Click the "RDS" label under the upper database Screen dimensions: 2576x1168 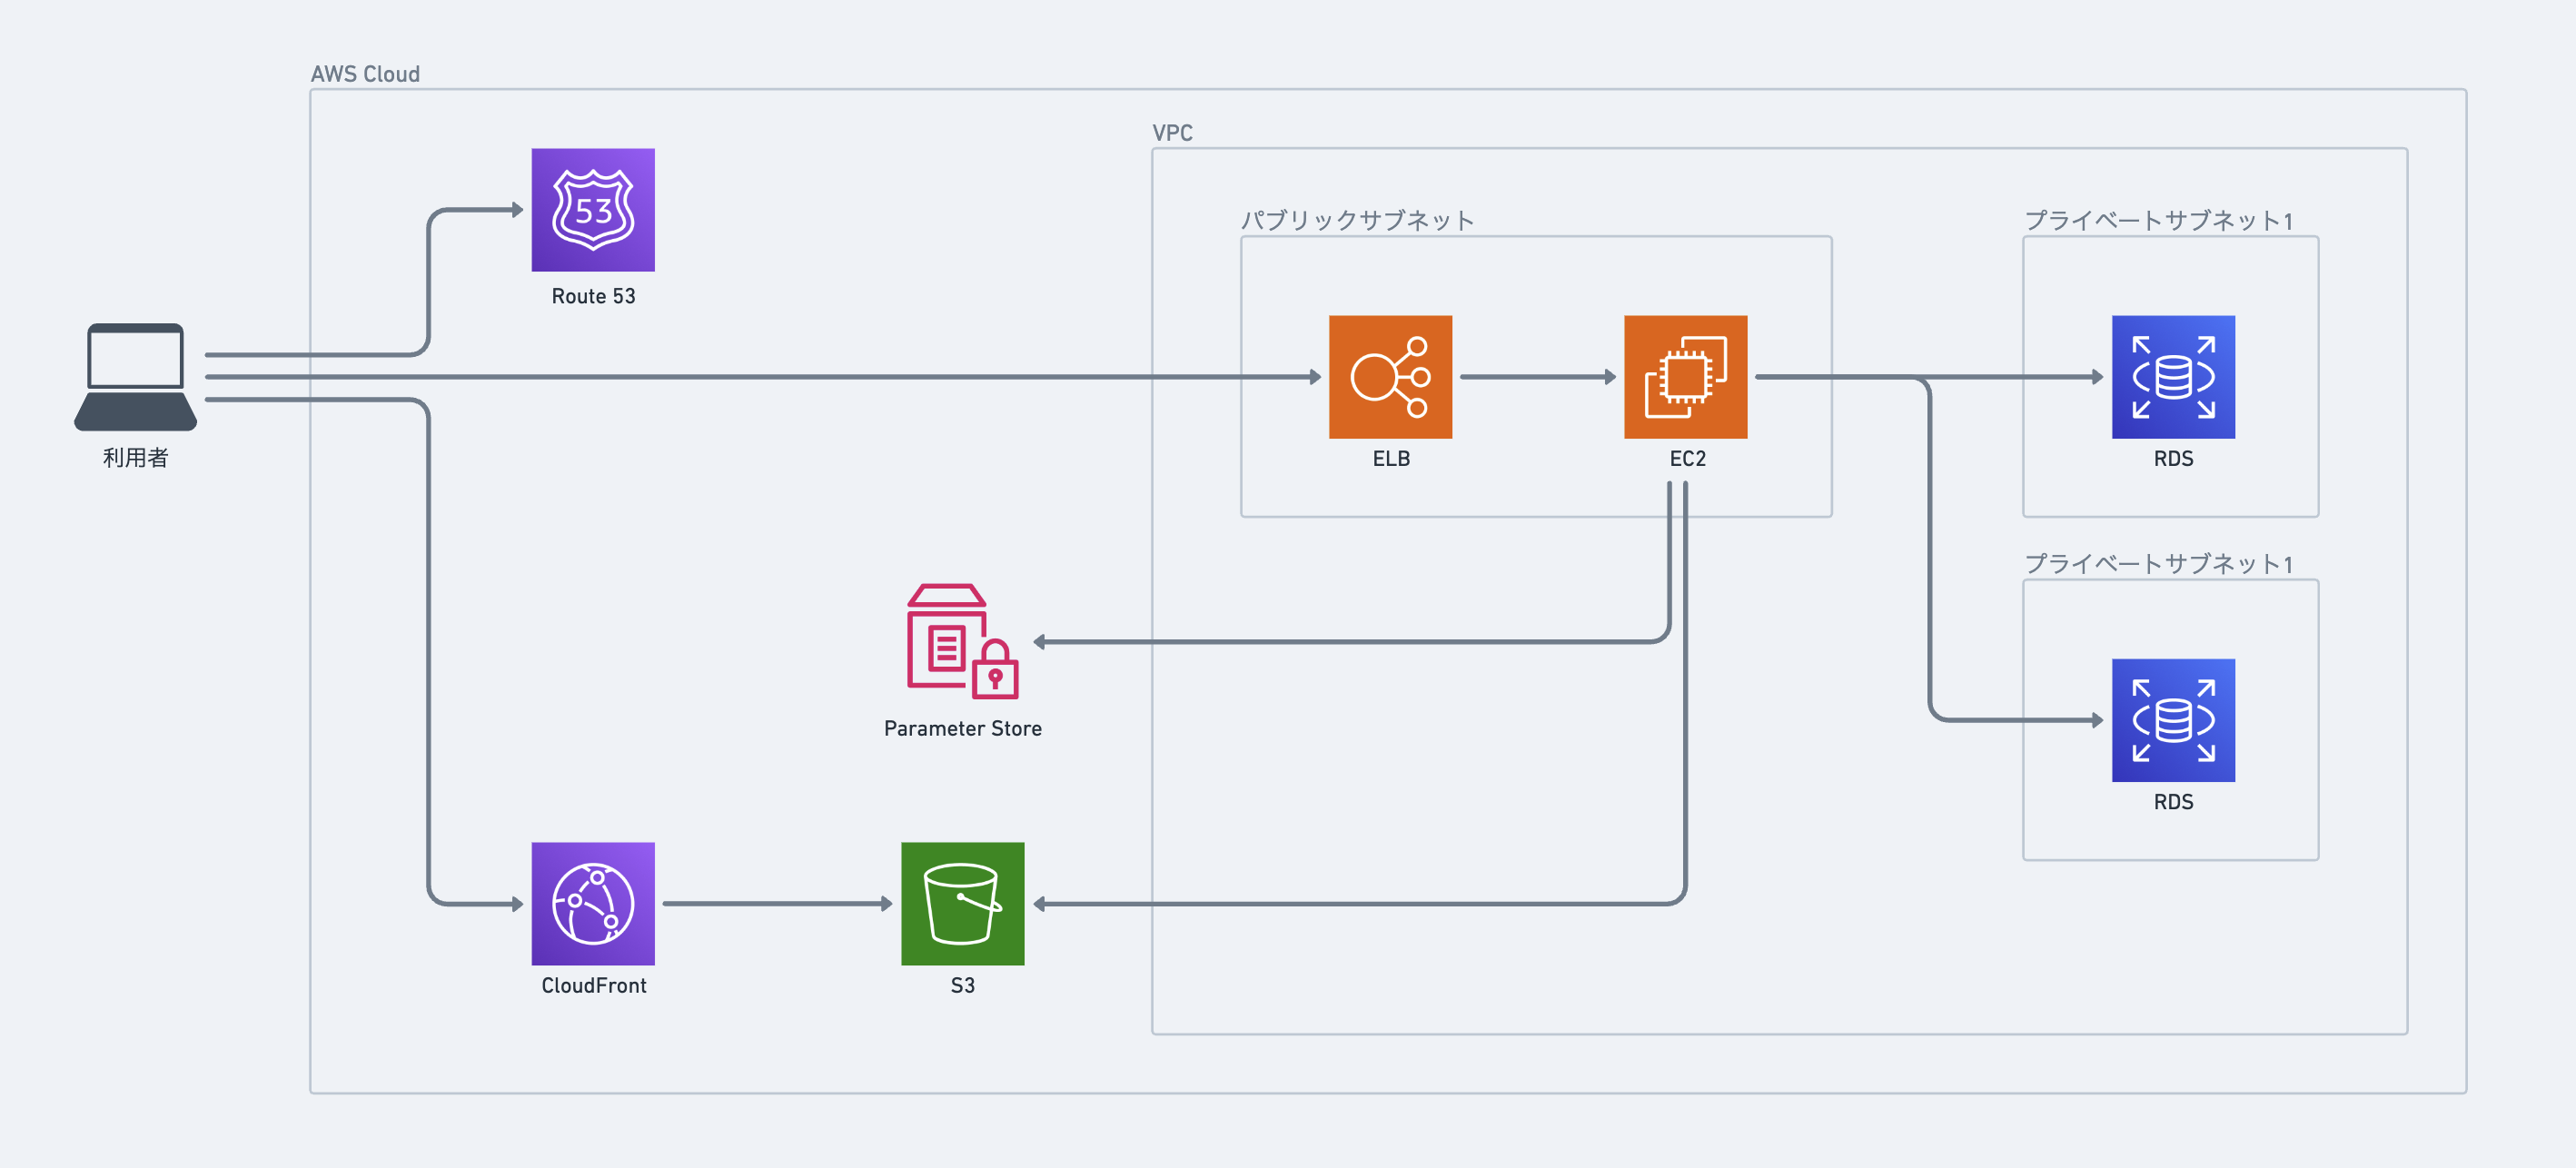[2173, 458]
